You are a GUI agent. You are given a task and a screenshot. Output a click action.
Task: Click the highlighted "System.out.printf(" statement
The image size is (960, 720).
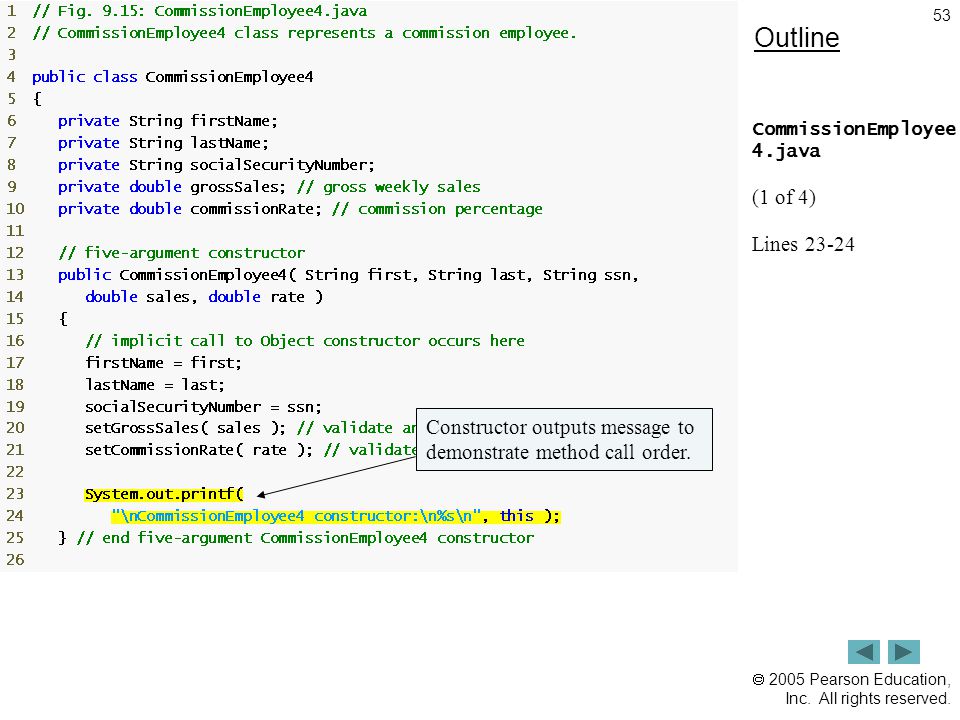click(163, 494)
